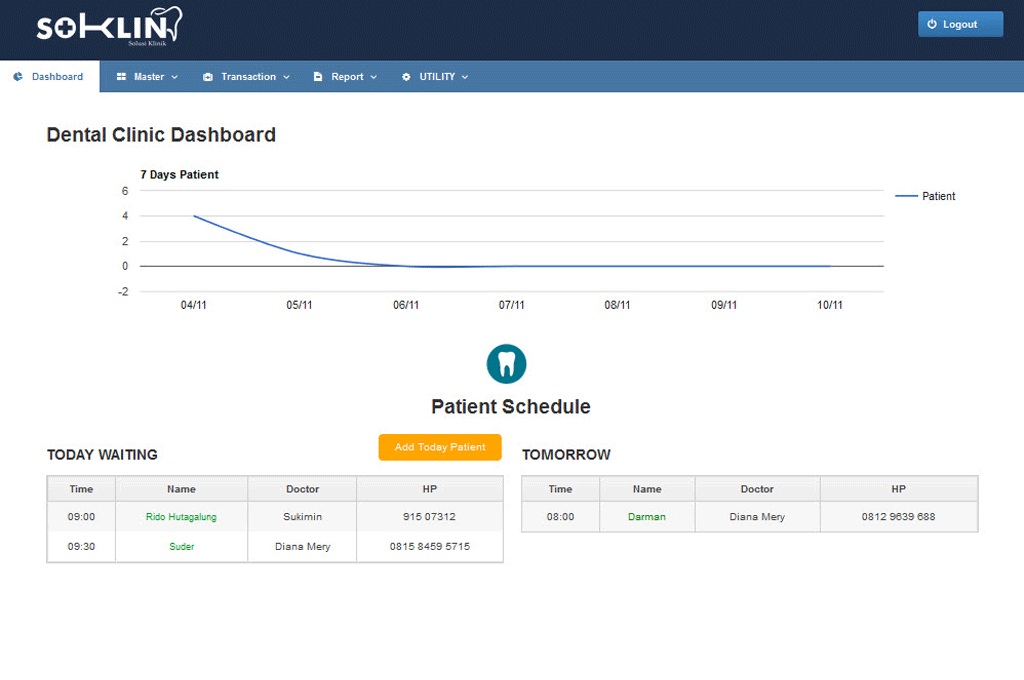
Task: Open tomorrow's patient Darman link
Action: tap(646, 517)
